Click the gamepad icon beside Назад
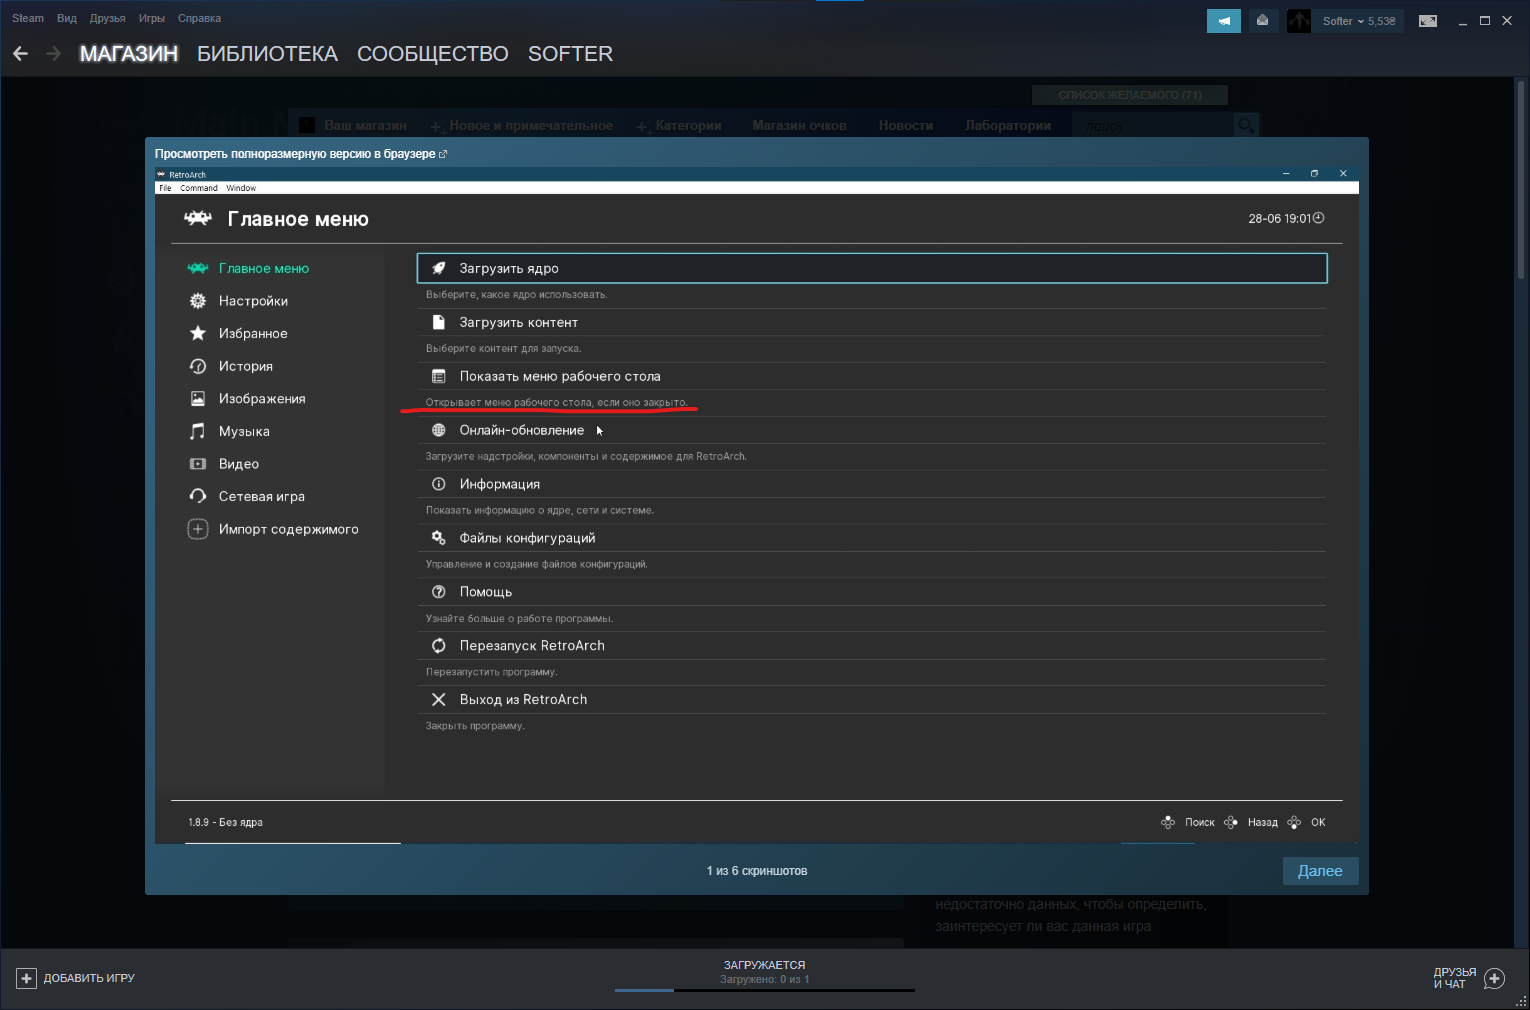 pos(1231,822)
